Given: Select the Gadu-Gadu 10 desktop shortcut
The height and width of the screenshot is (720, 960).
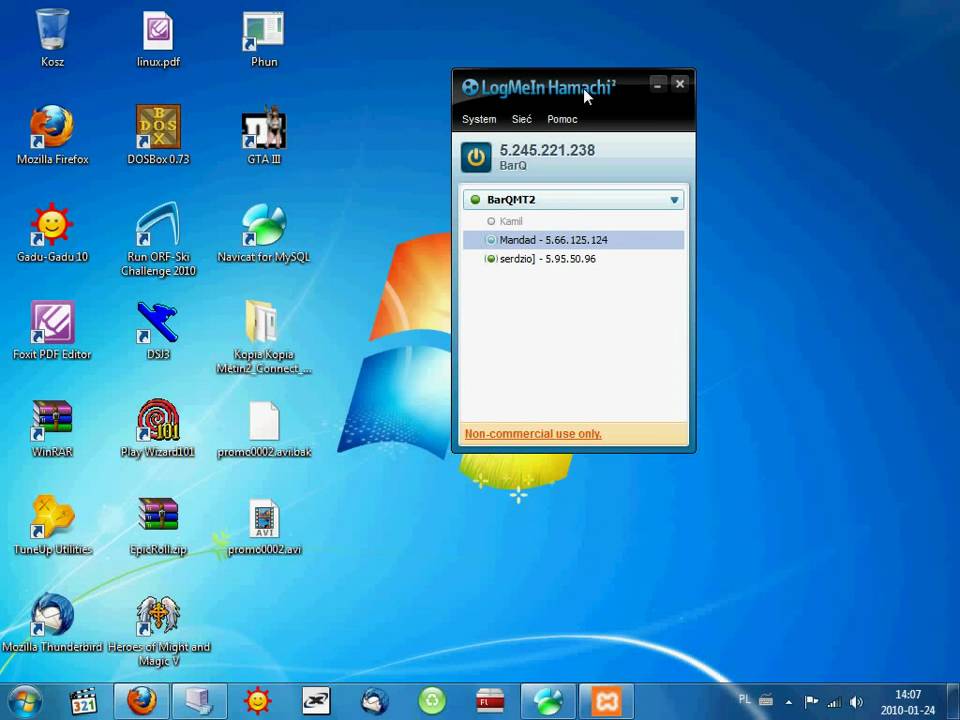Looking at the screenshot, I should [52, 233].
